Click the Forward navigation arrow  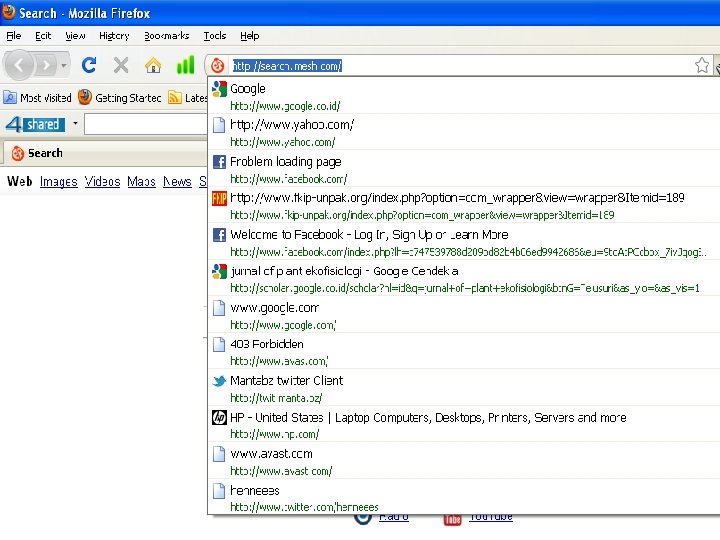pyautogui.click(x=46, y=65)
